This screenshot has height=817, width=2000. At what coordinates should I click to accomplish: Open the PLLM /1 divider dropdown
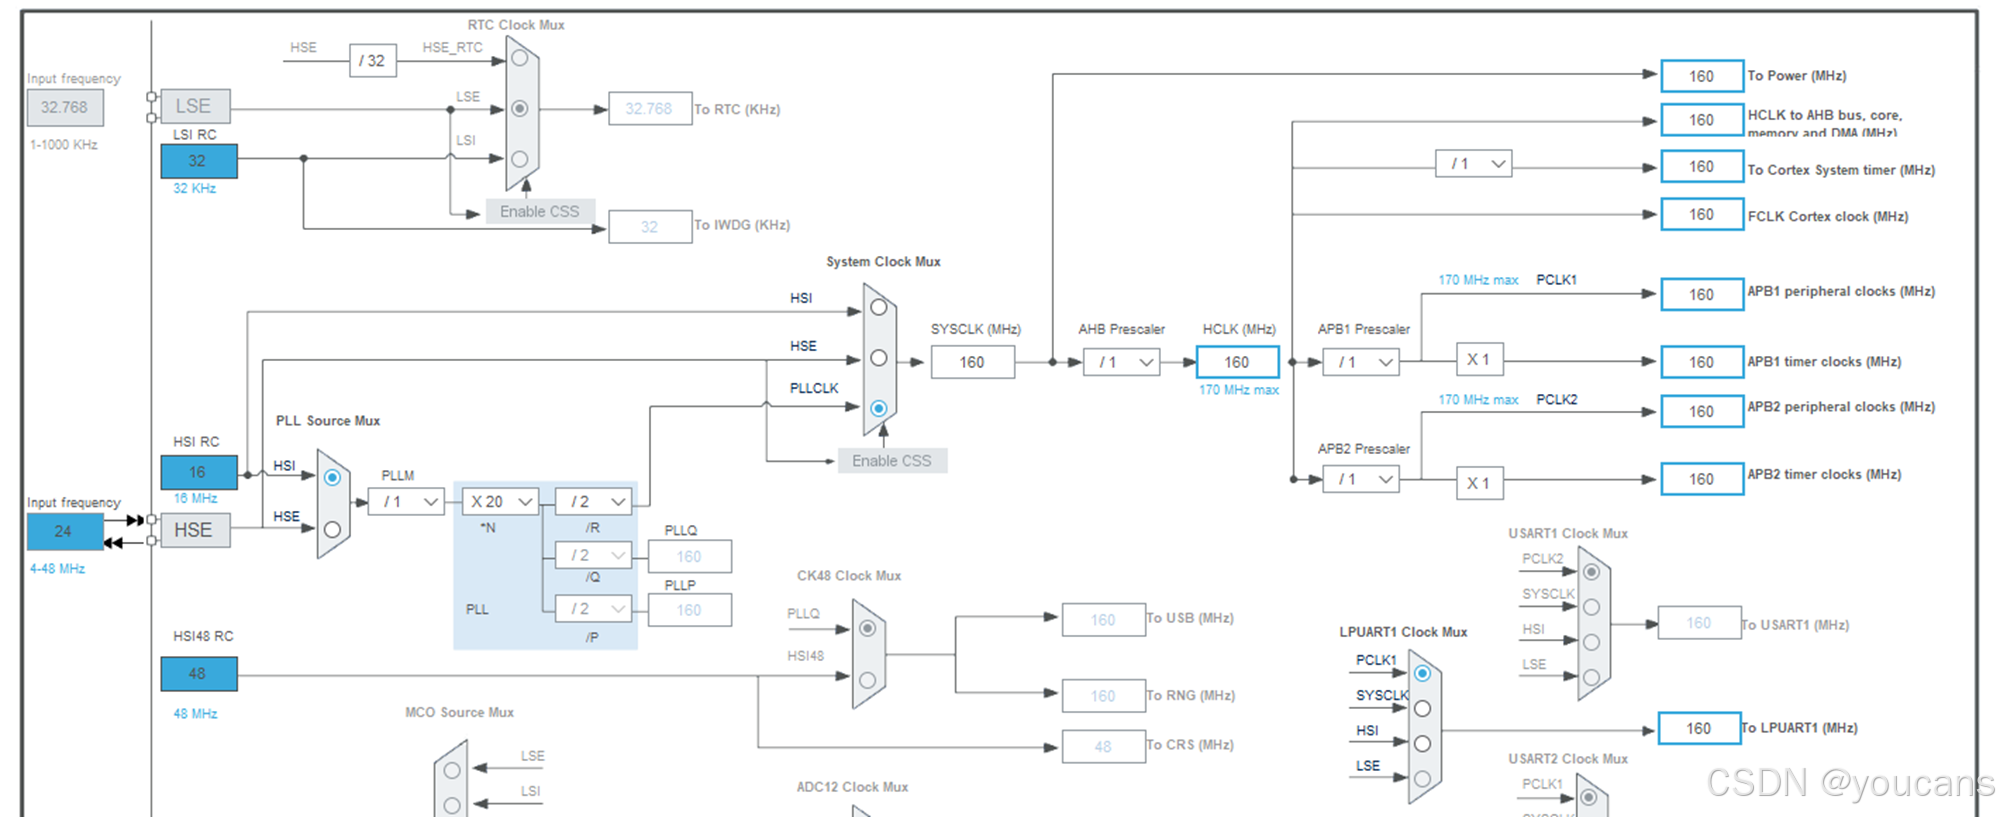tap(407, 502)
